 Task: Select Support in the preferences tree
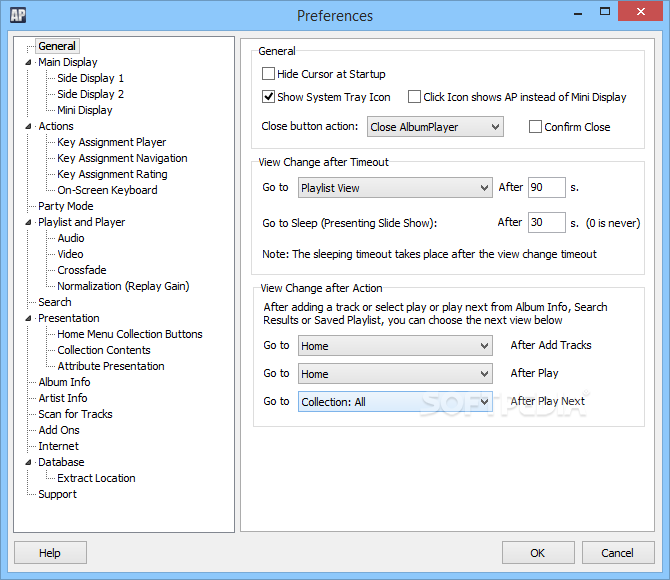point(57,494)
